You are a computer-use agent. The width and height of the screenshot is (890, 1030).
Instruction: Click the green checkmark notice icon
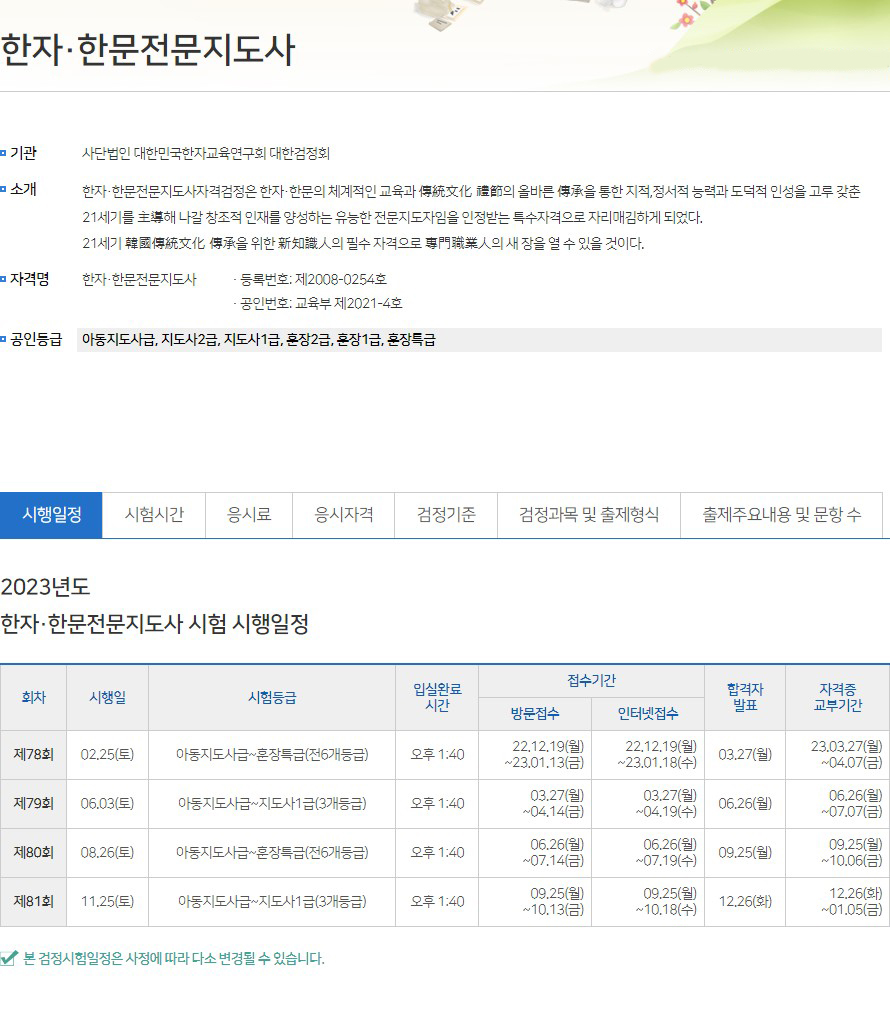pos(9,958)
